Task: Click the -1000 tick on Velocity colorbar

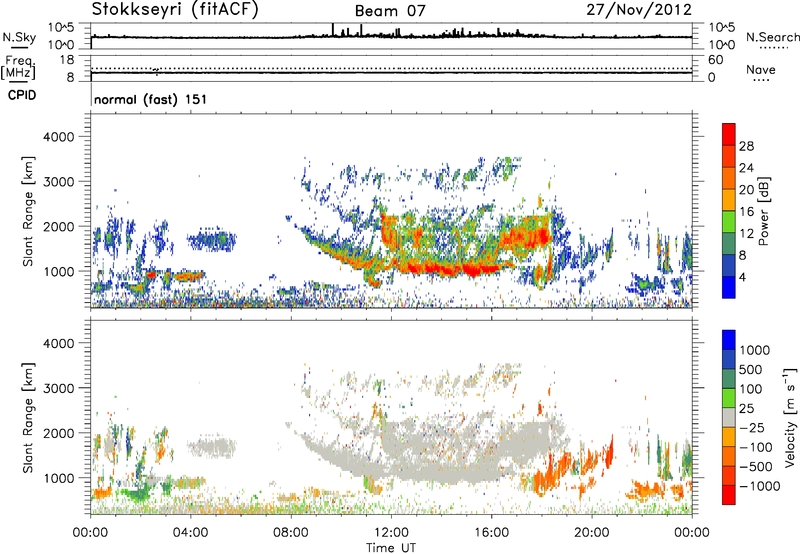Action: click(x=759, y=486)
